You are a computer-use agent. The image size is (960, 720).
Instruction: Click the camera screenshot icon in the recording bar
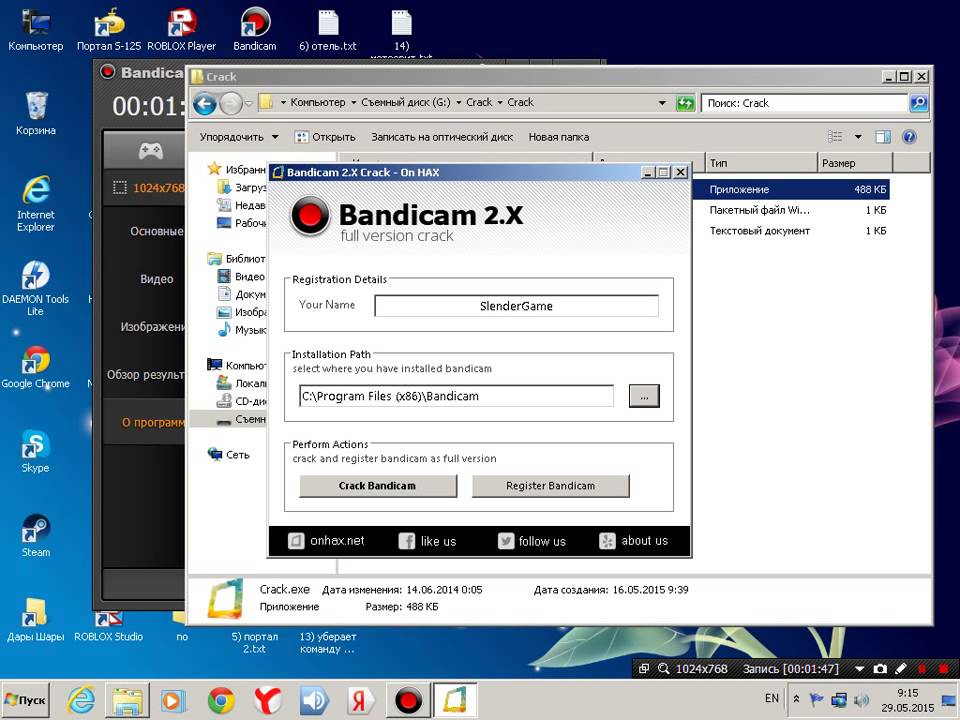coord(880,669)
